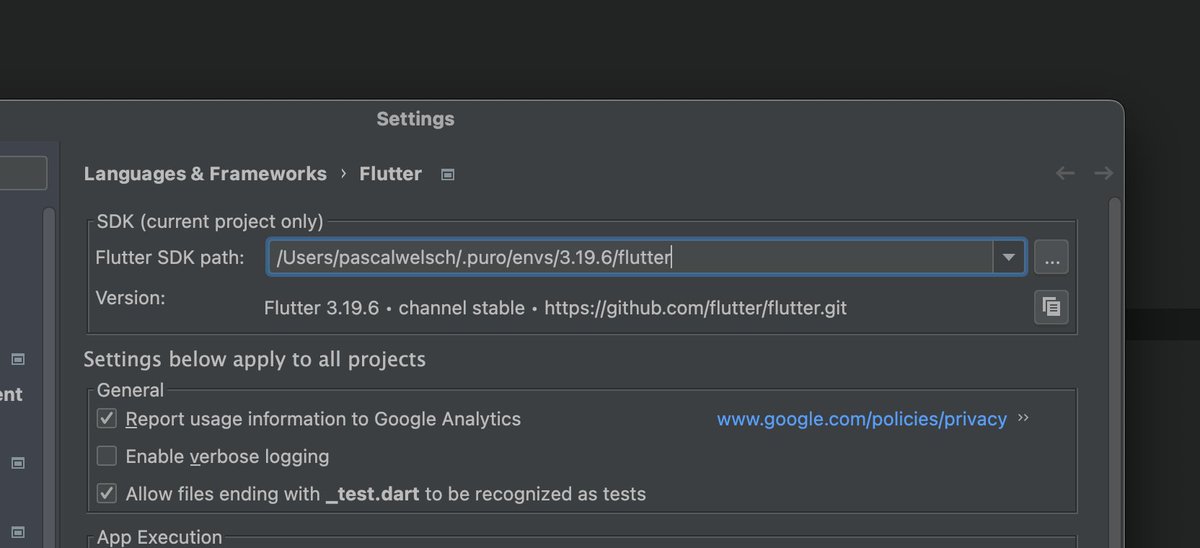Select the Flutter breadcrumb item

point(390,174)
